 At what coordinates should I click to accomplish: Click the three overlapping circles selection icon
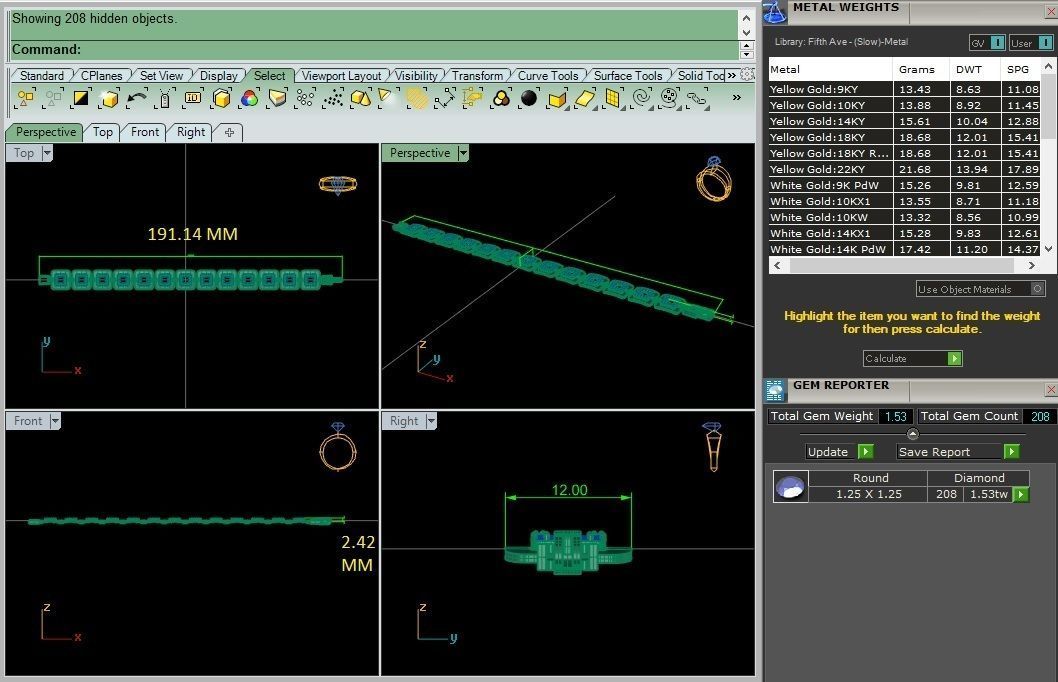click(x=501, y=99)
